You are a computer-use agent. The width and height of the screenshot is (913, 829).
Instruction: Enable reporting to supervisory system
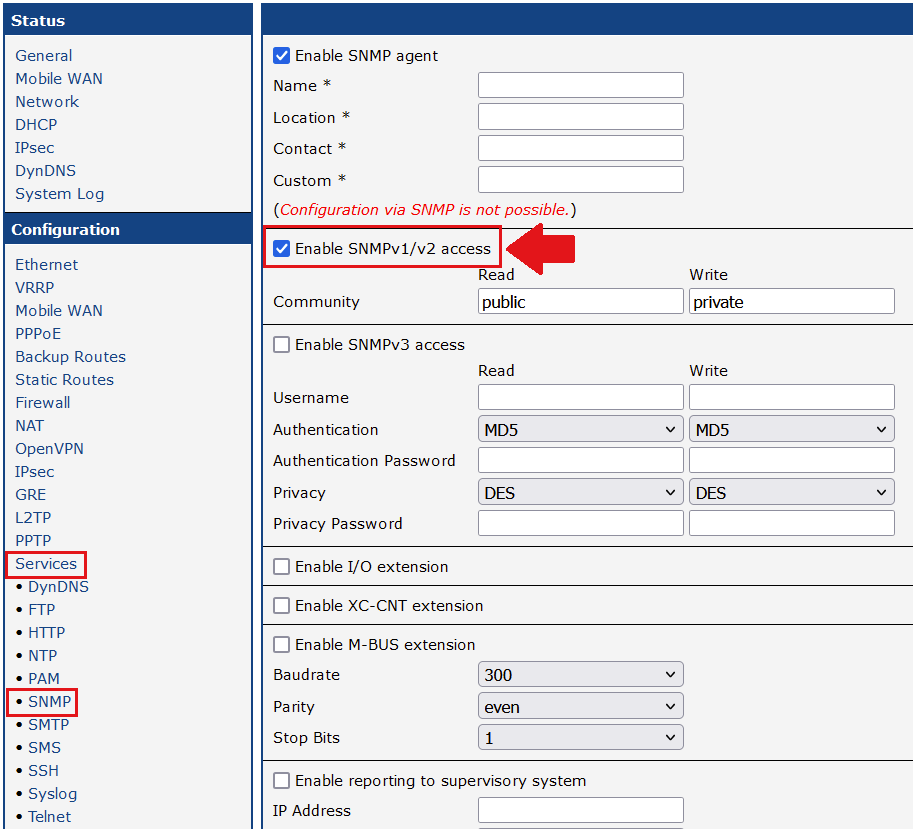[282, 781]
